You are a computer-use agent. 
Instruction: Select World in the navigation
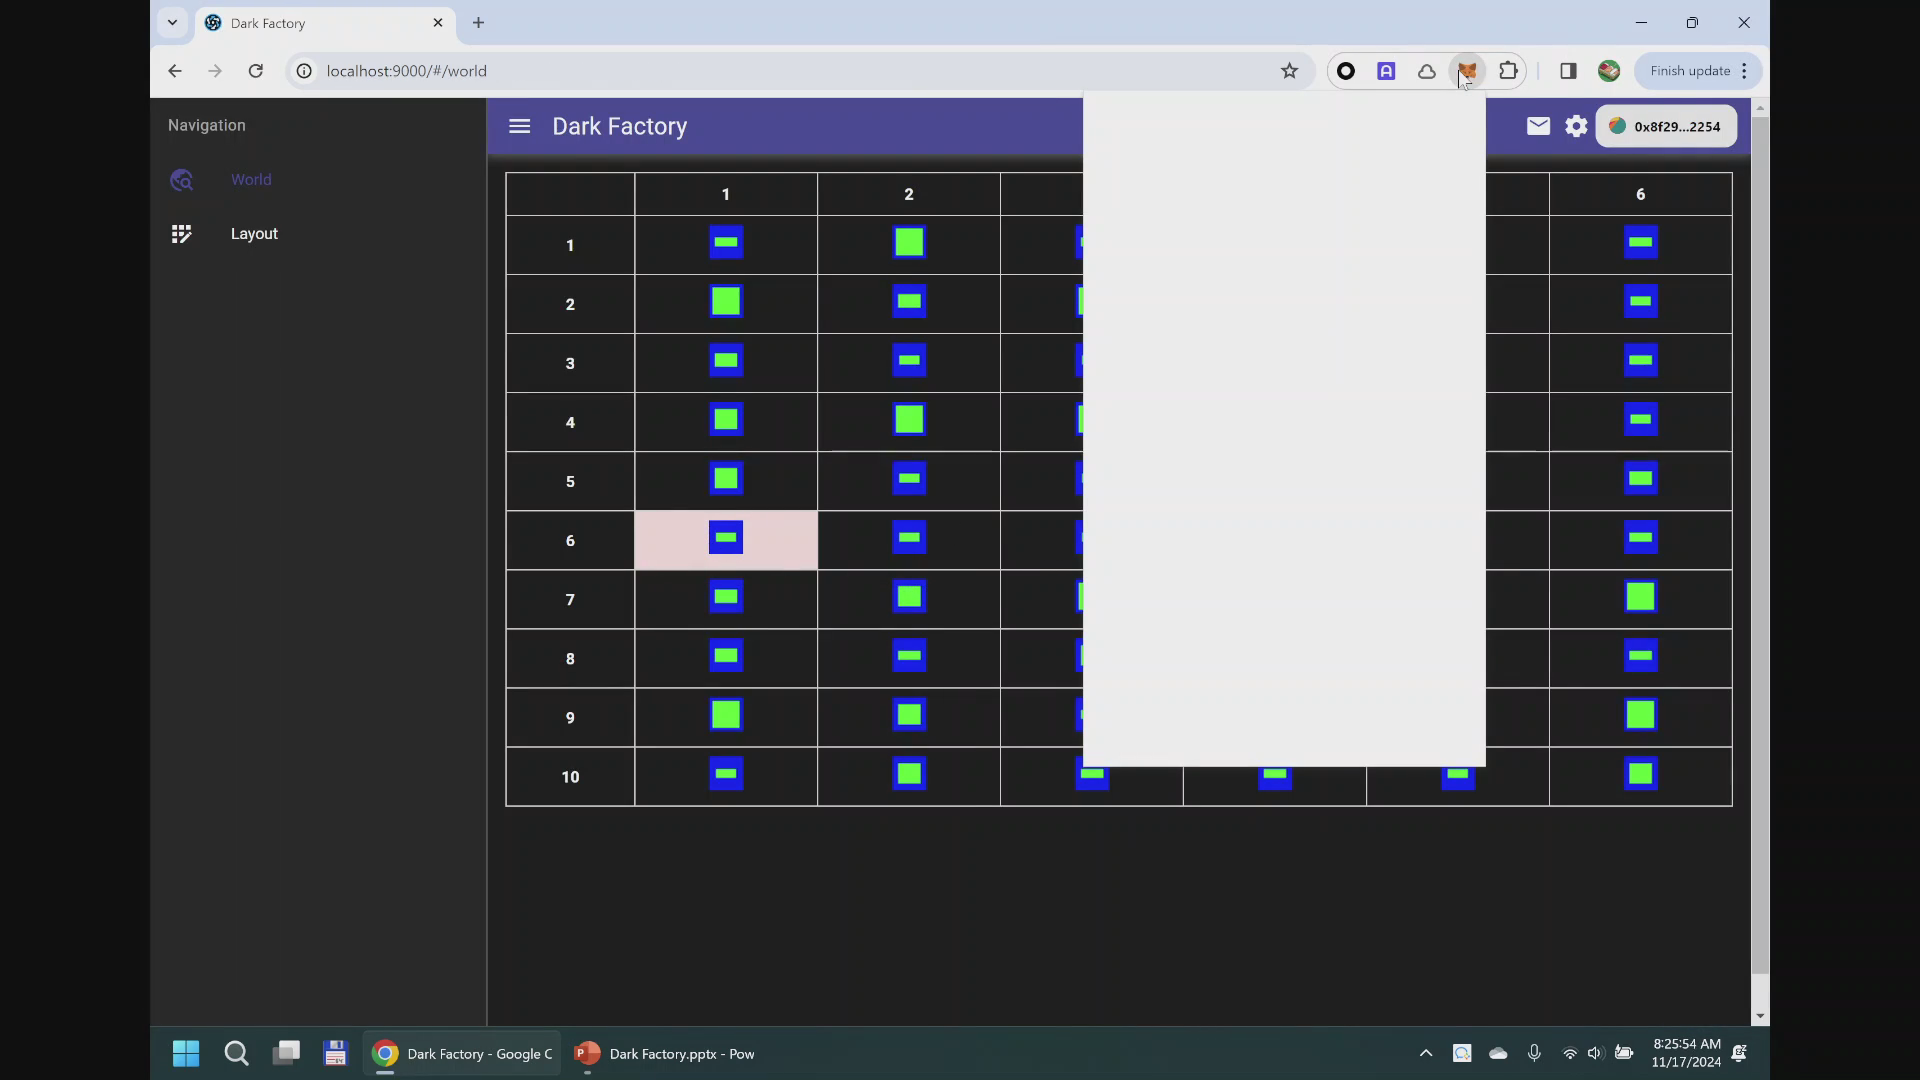(x=251, y=180)
